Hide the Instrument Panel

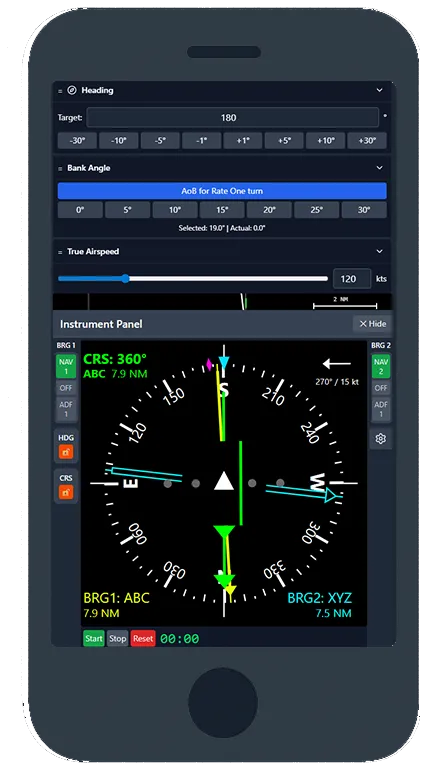pyautogui.click(x=373, y=323)
